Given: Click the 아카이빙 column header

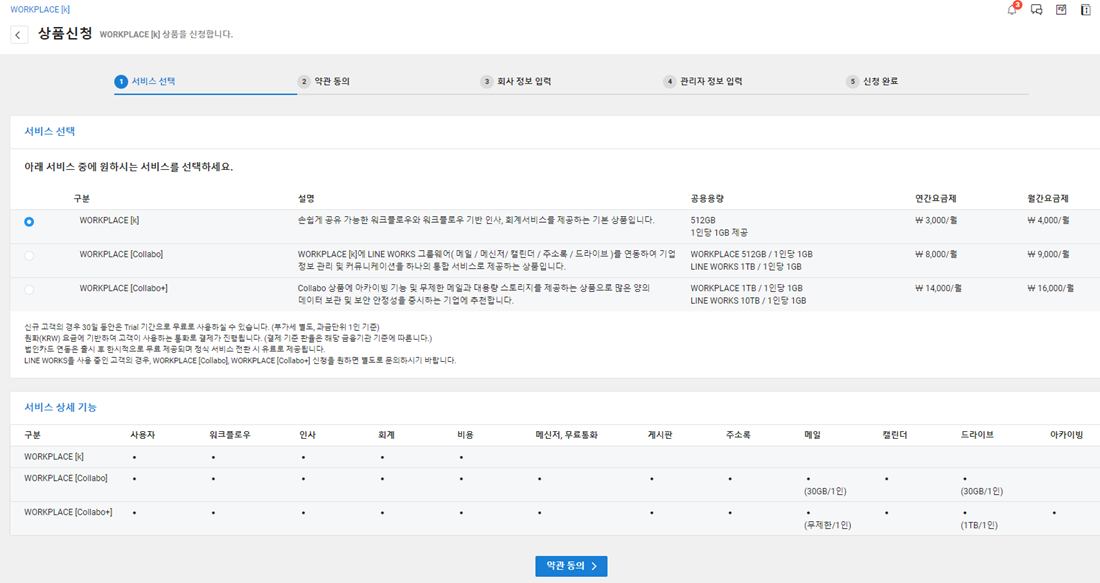Looking at the screenshot, I should tap(1066, 435).
